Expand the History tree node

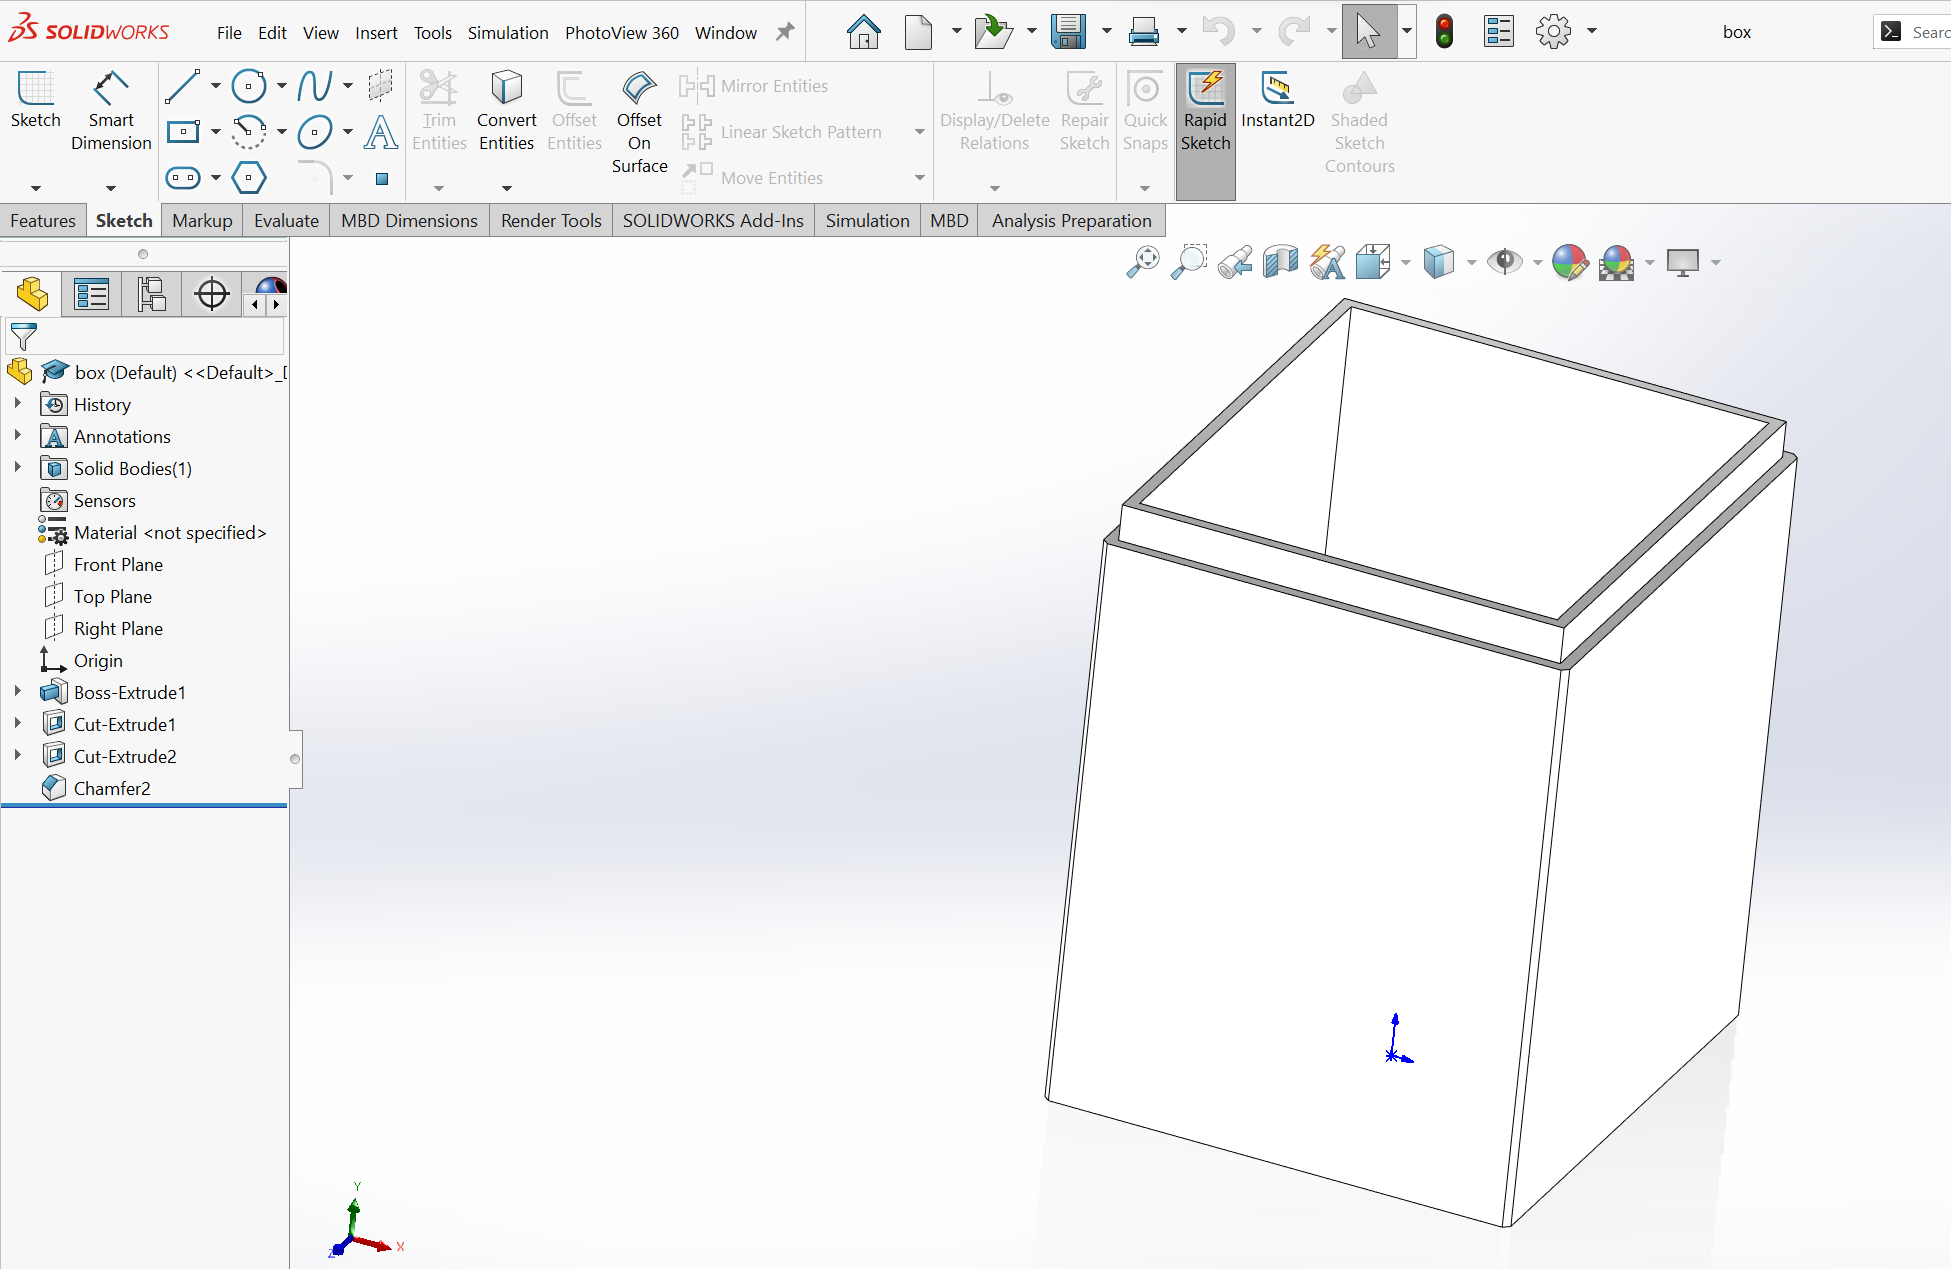coord(17,404)
